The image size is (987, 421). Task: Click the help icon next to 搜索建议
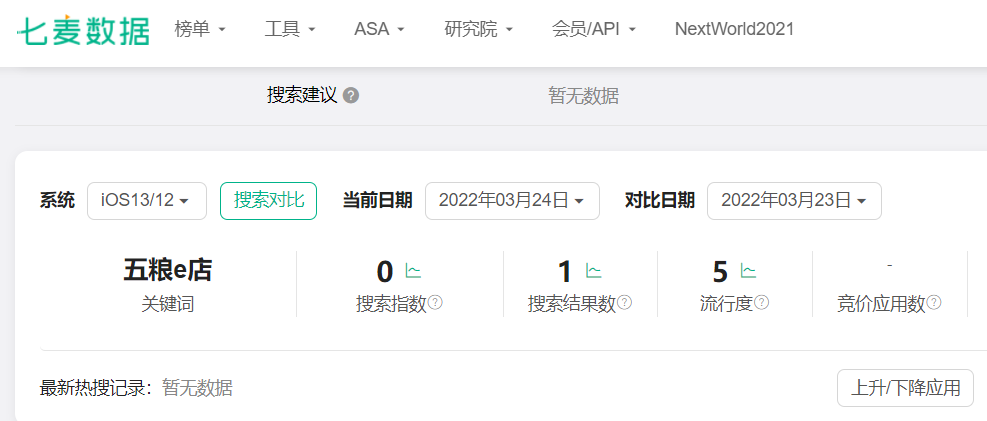(351, 96)
